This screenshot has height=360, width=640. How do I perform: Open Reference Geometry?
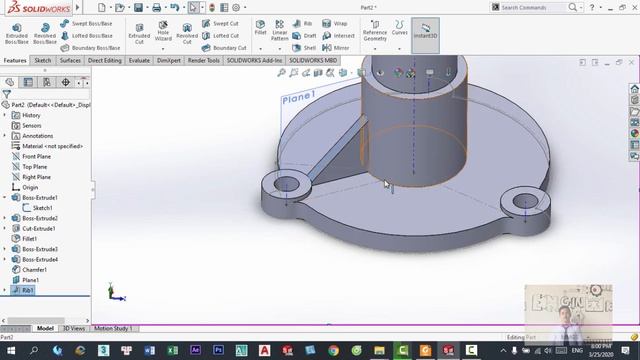coord(375,30)
